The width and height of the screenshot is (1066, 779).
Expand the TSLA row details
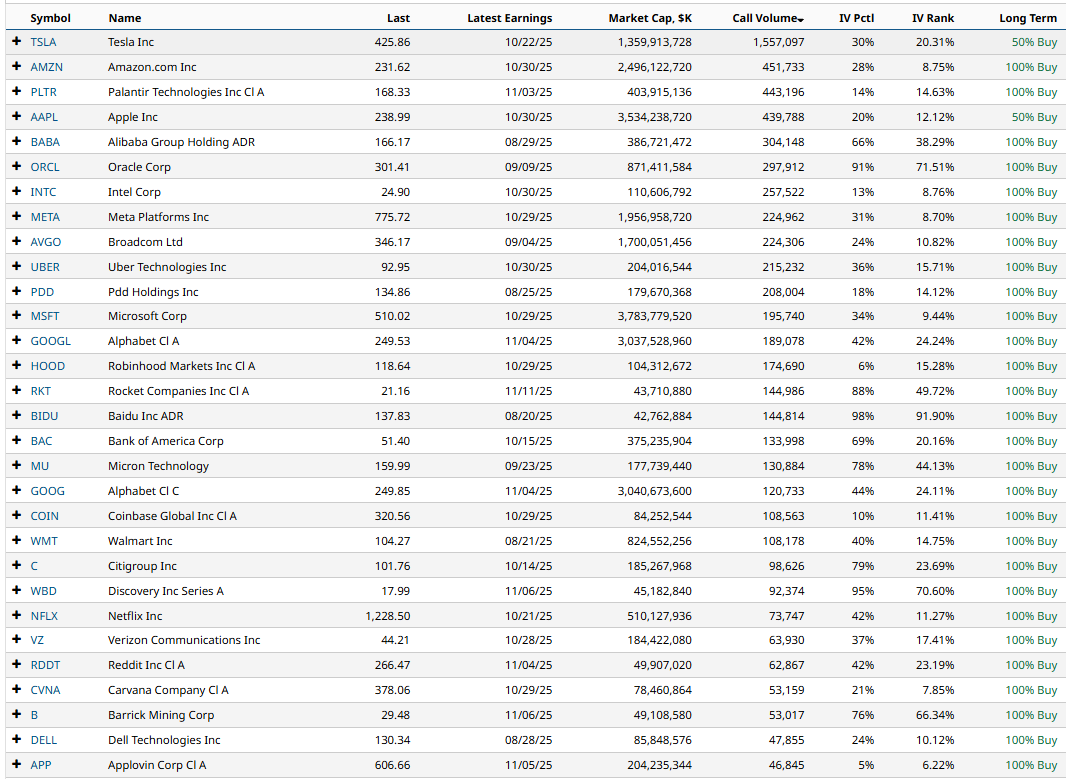tap(17, 41)
